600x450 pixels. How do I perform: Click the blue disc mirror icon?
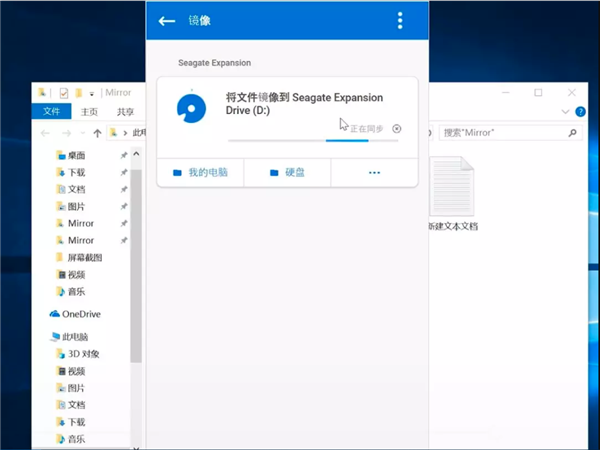[191, 108]
